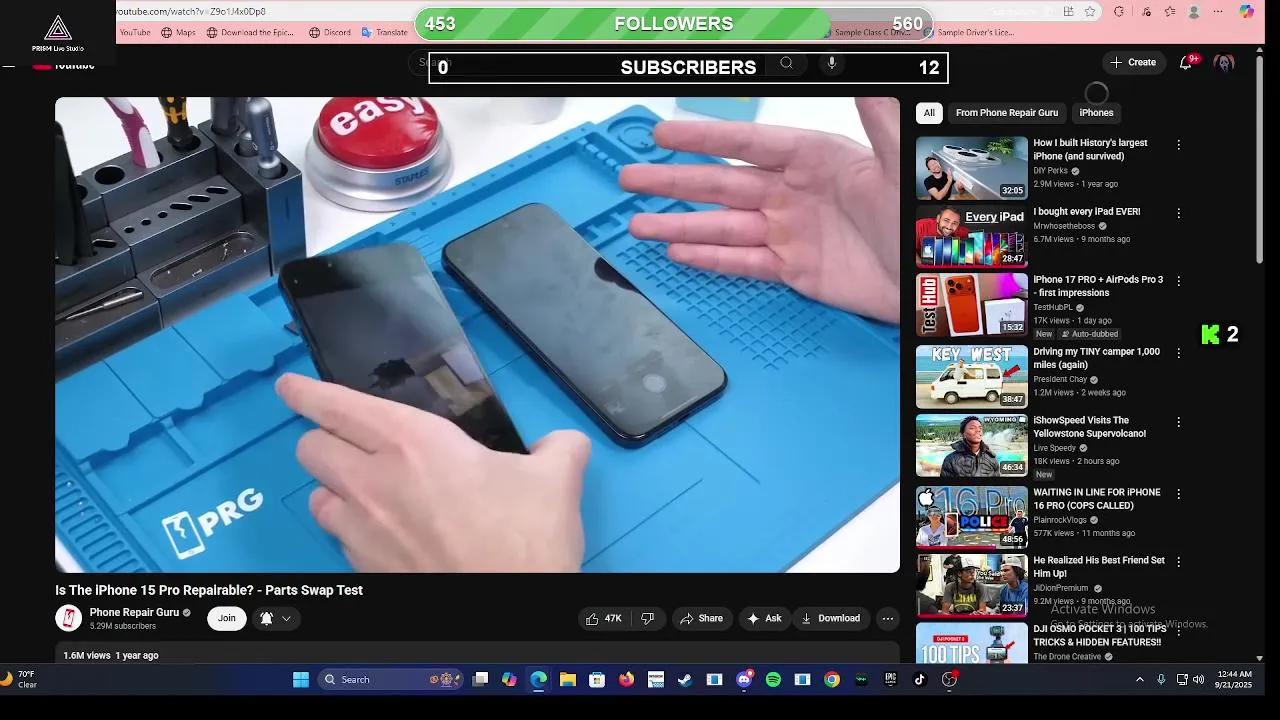Select the iPhones filter chip
1280x720 pixels.
[x=1096, y=113]
